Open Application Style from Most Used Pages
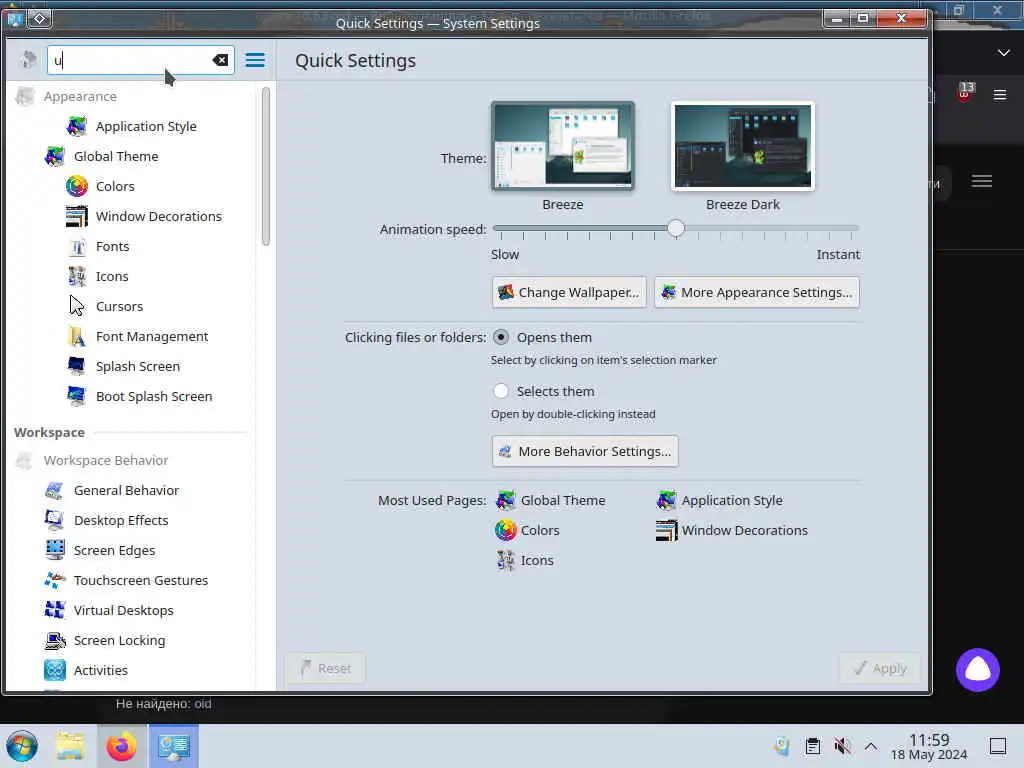Viewport: 1024px width, 768px height. [719, 500]
